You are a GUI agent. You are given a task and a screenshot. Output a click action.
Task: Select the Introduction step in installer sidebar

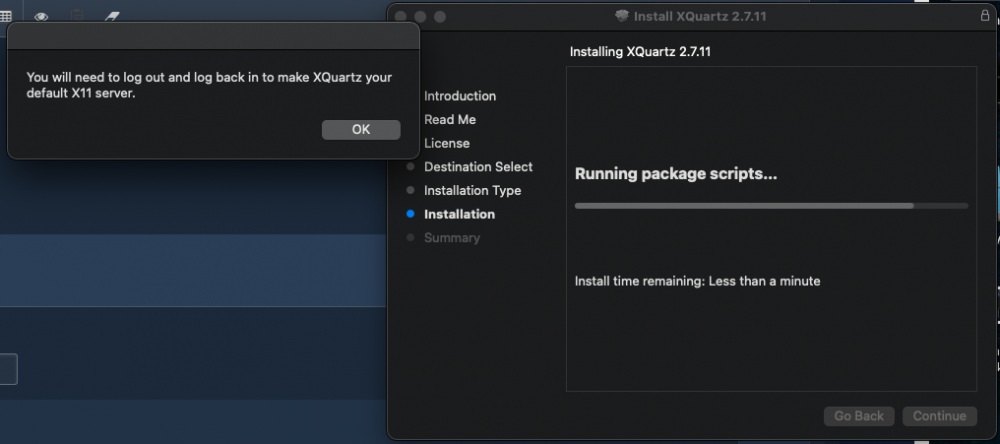tap(459, 96)
